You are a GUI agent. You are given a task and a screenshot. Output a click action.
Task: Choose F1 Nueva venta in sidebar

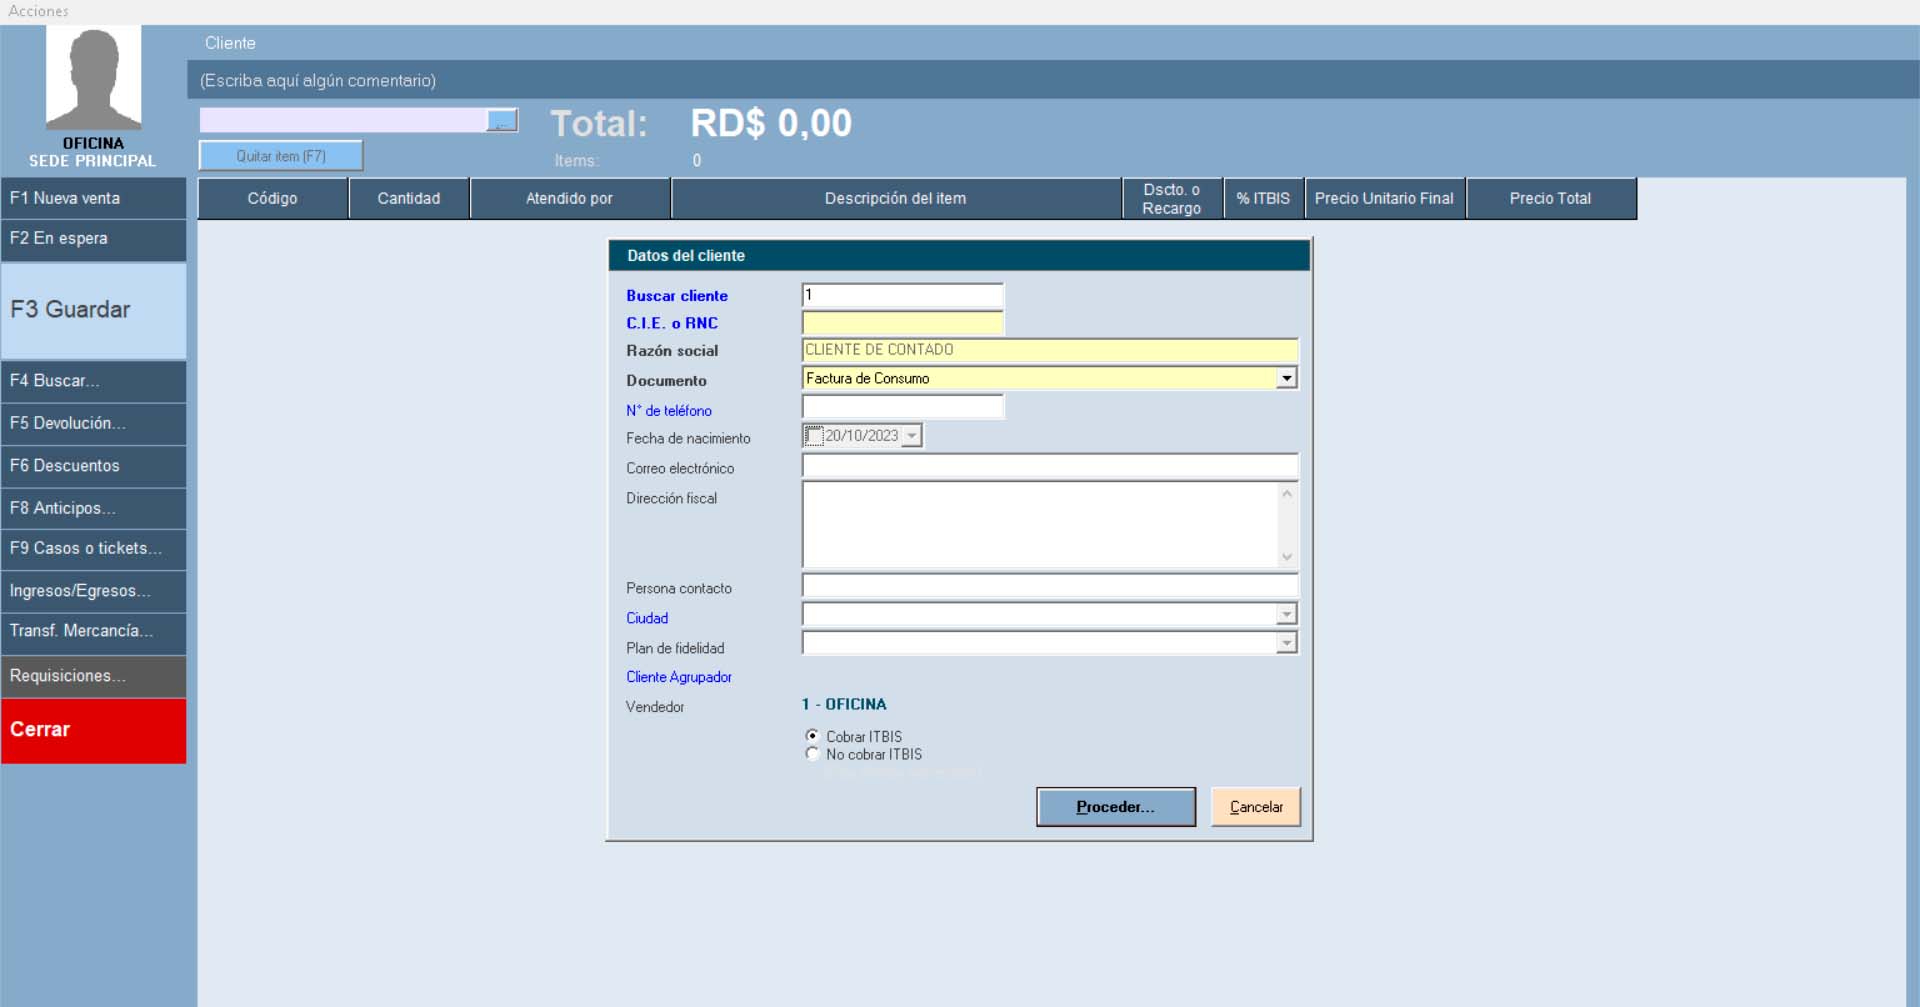93,198
